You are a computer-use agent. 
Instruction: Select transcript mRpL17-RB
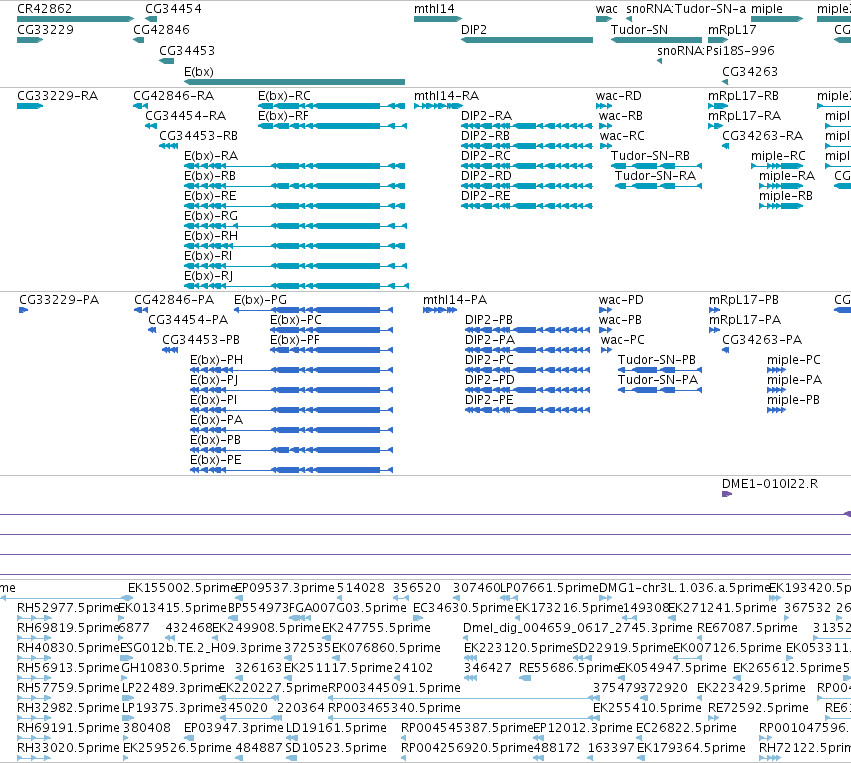pos(718,106)
